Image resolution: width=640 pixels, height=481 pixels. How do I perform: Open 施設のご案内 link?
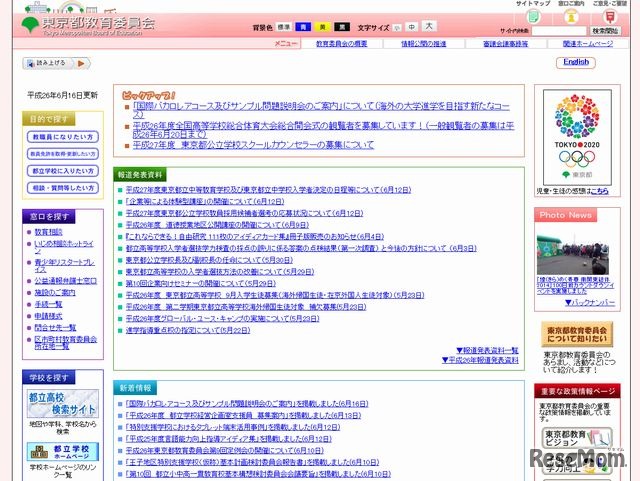(x=55, y=293)
